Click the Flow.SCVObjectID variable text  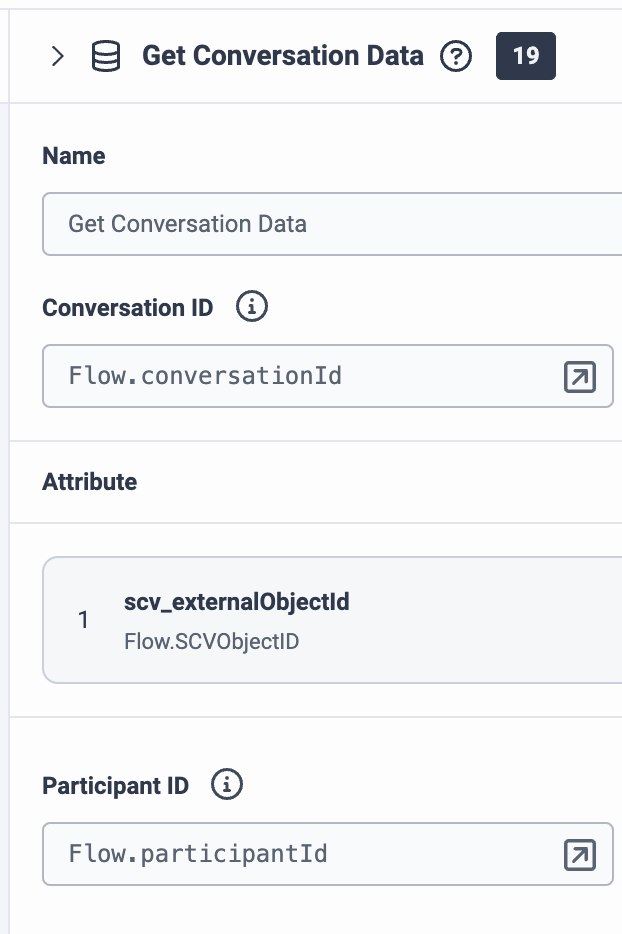212,642
